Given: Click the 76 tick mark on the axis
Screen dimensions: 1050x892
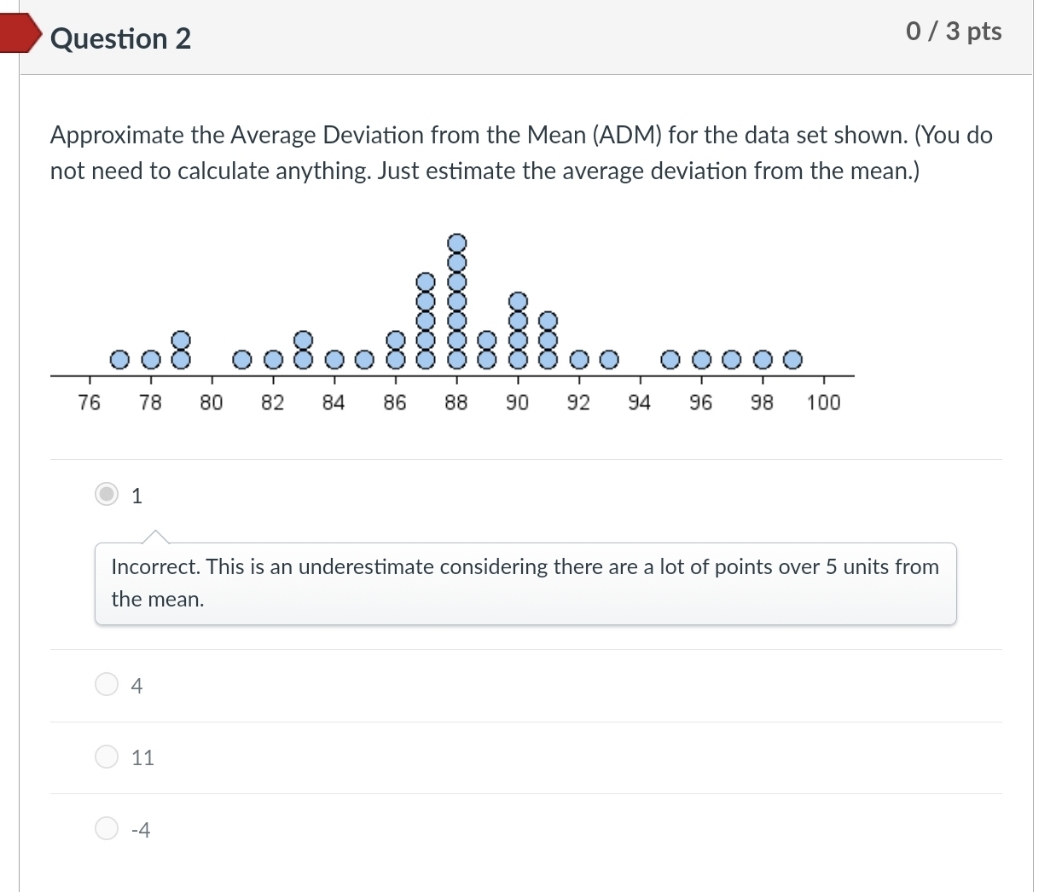Looking at the screenshot, I should [89, 381].
